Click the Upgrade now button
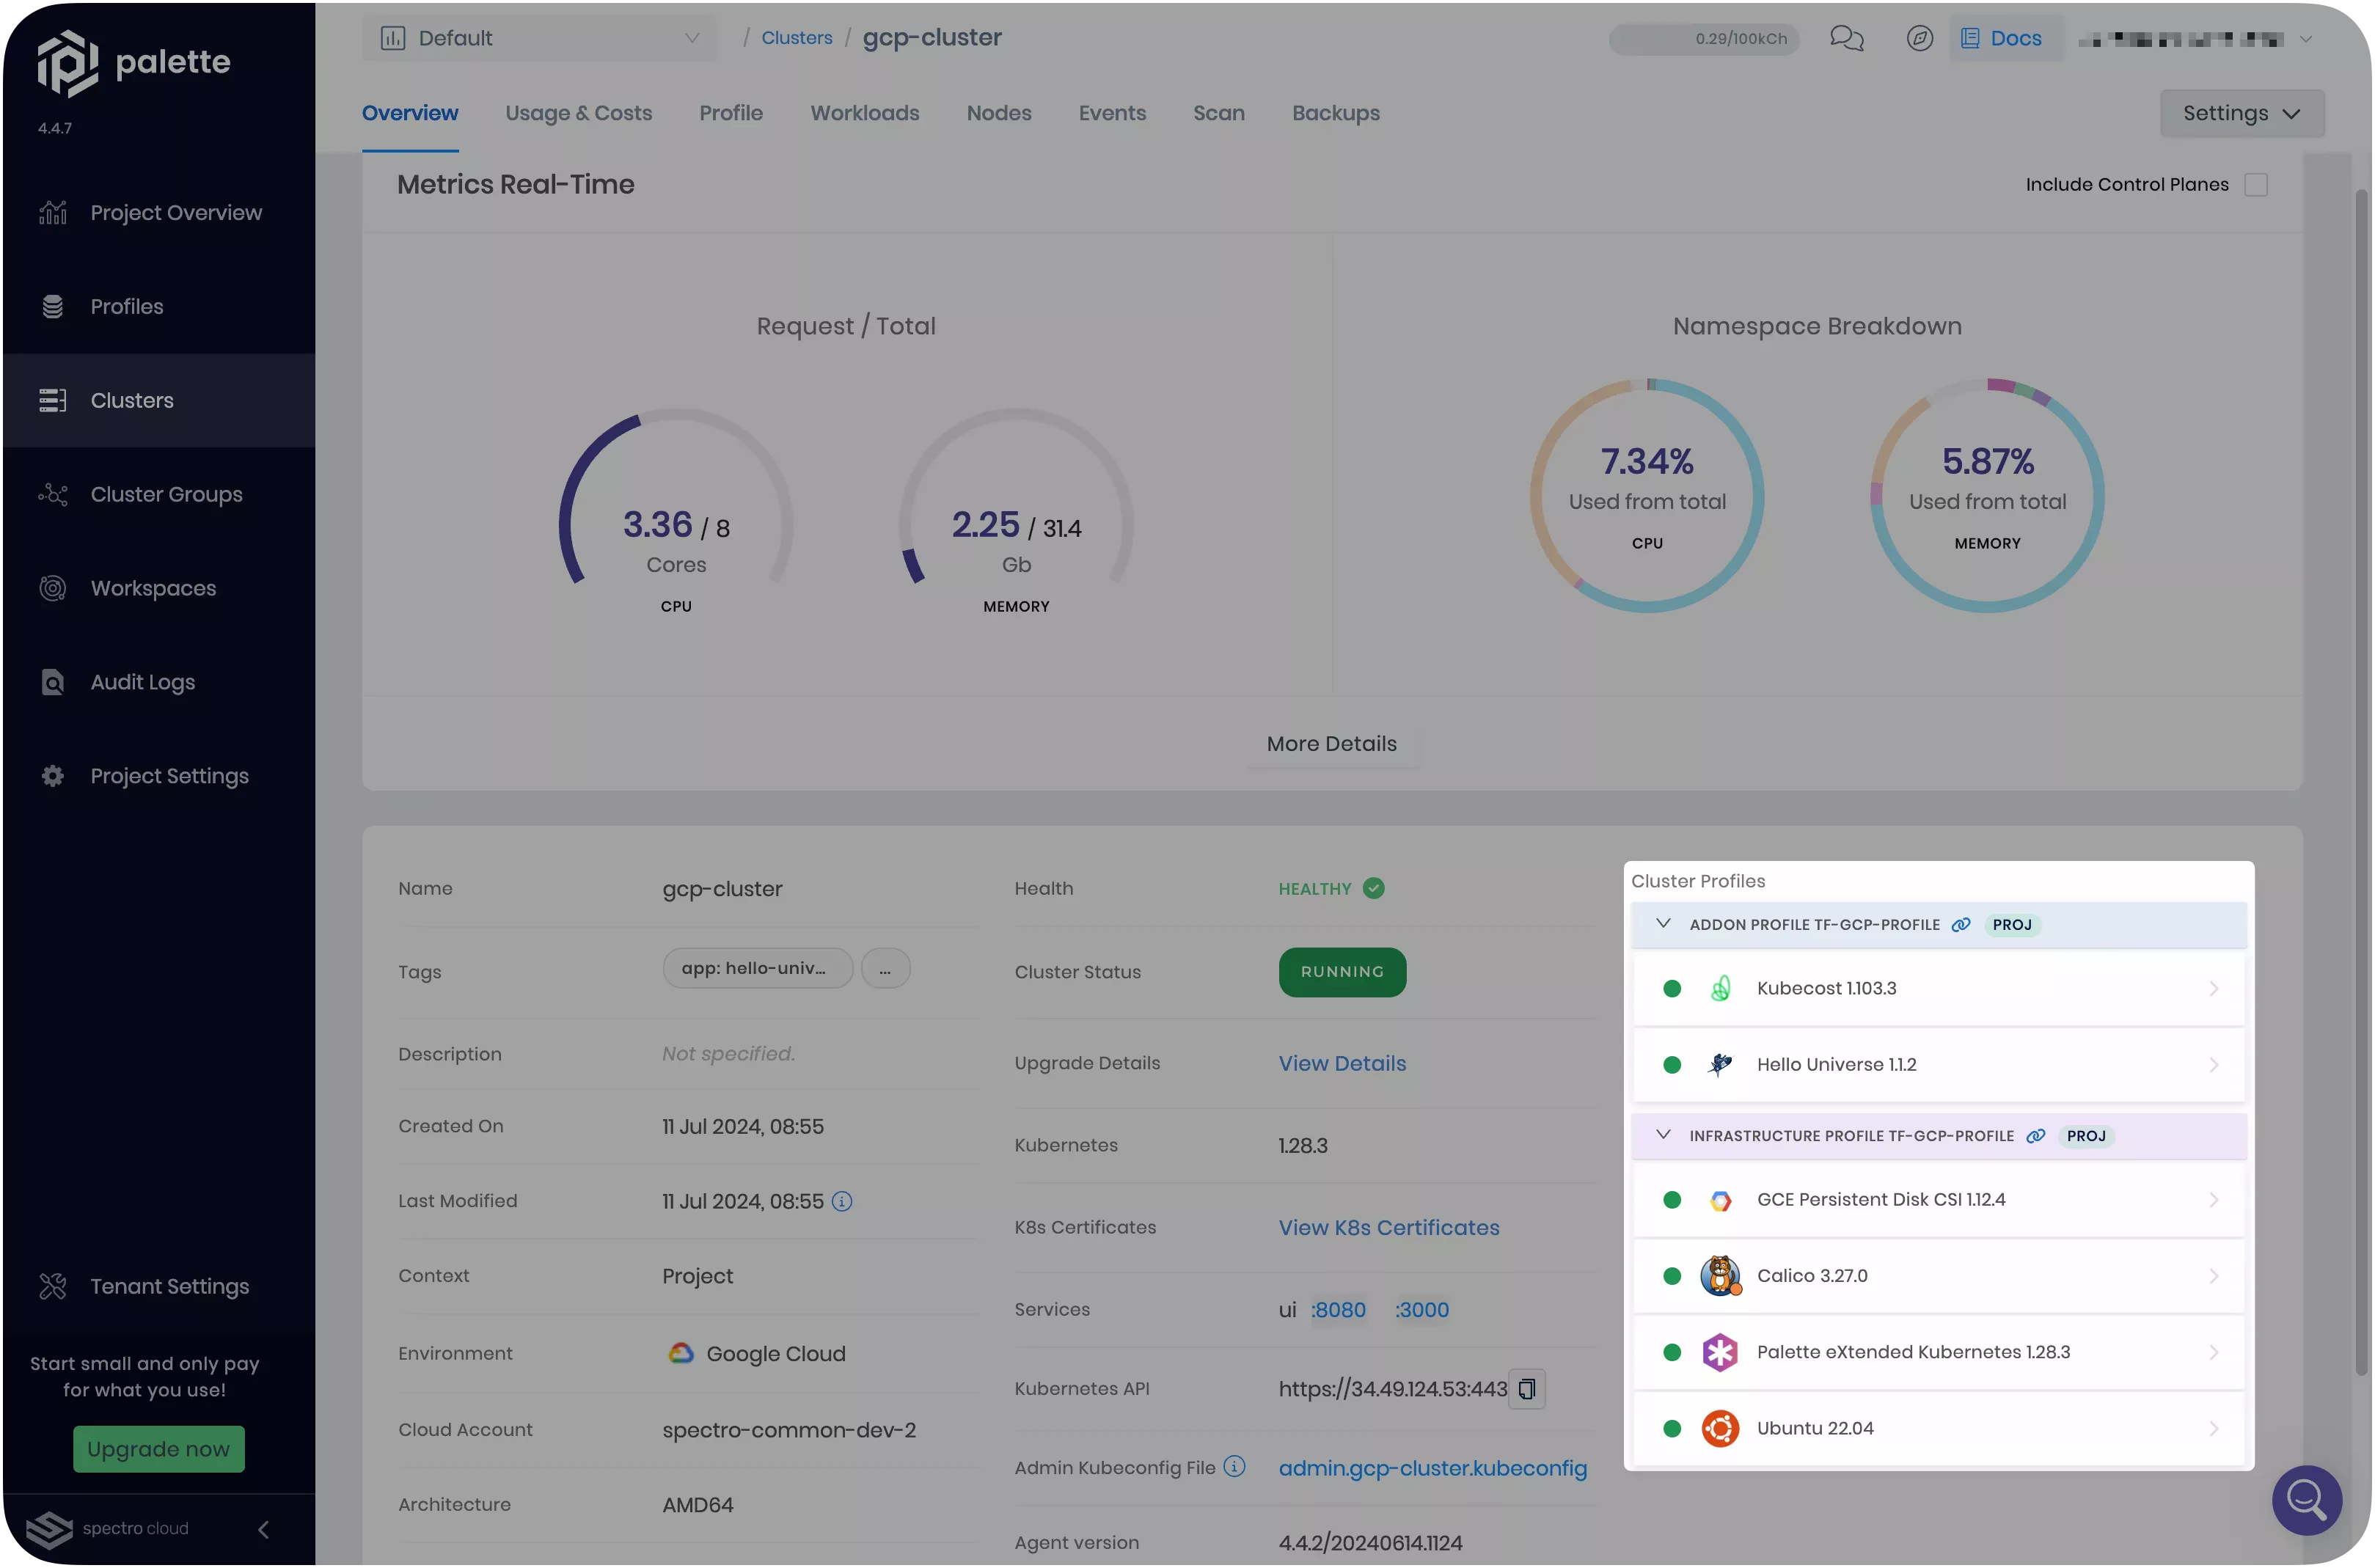The width and height of the screenshot is (2375, 1568). pos(159,1450)
